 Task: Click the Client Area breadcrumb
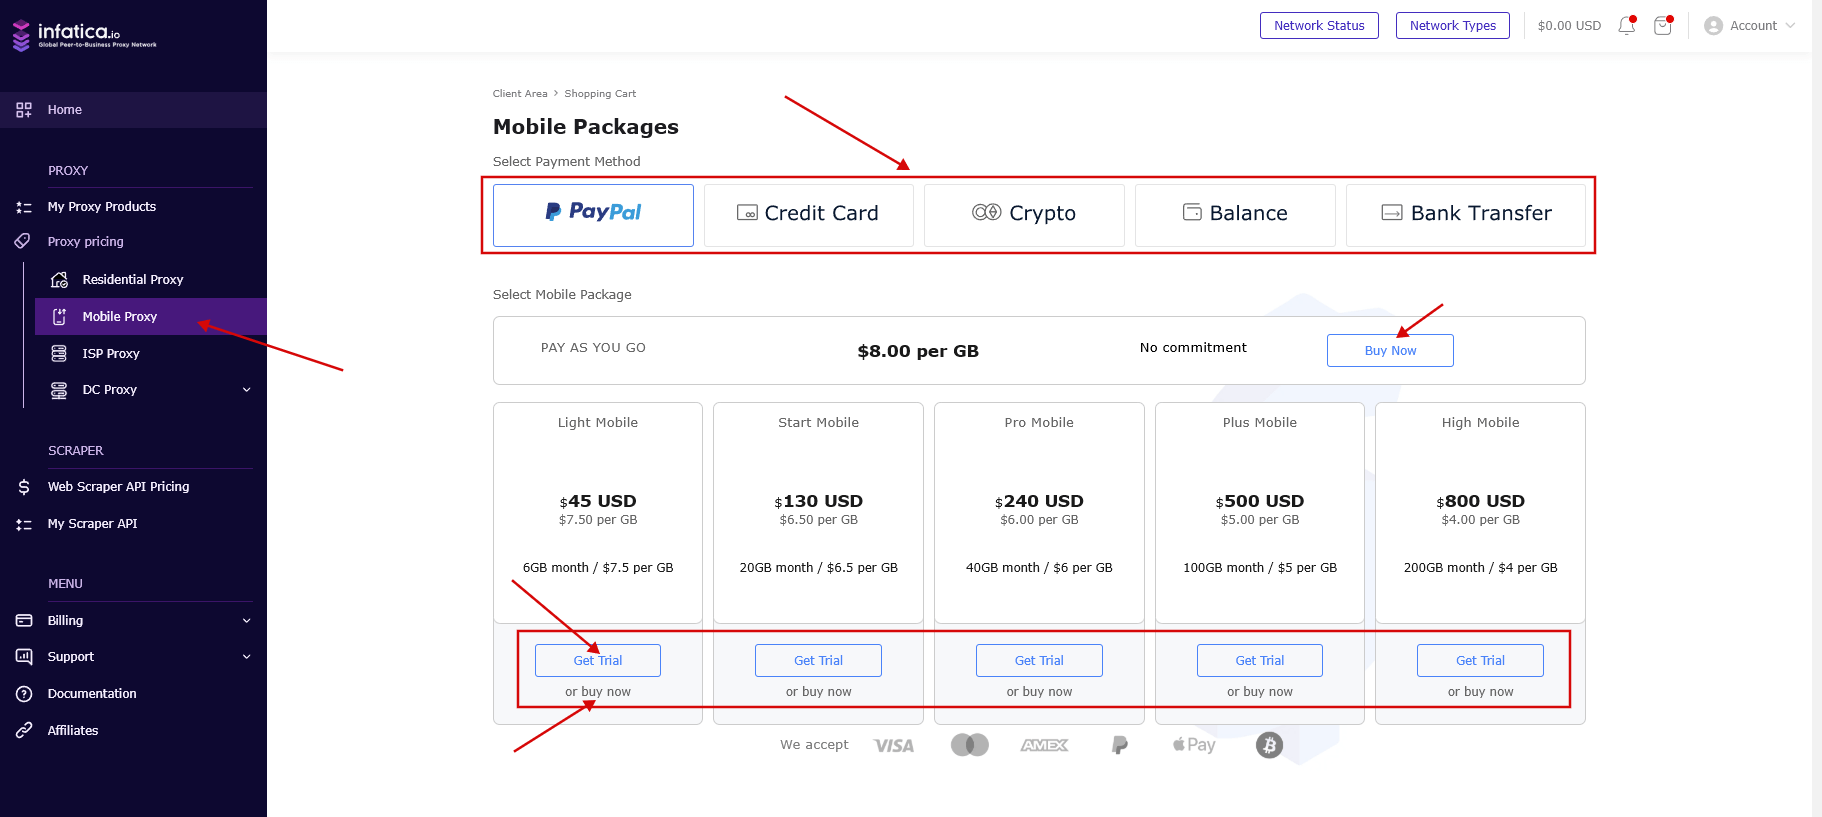pyautogui.click(x=520, y=94)
